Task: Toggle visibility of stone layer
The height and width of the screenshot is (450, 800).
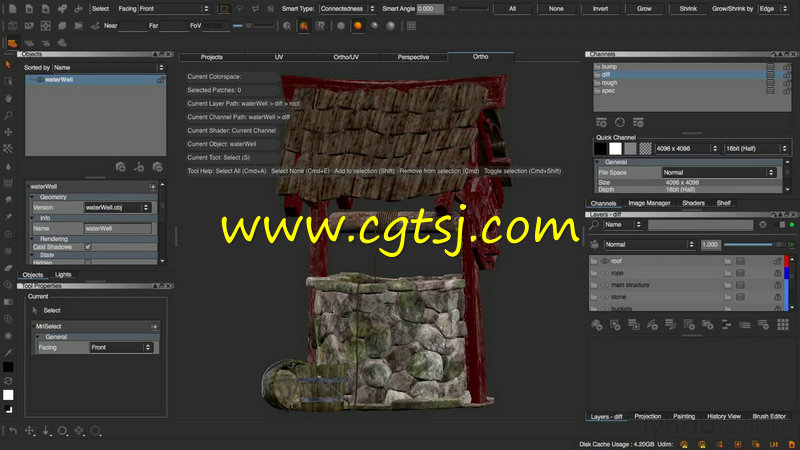Action: tap(605, 297)
